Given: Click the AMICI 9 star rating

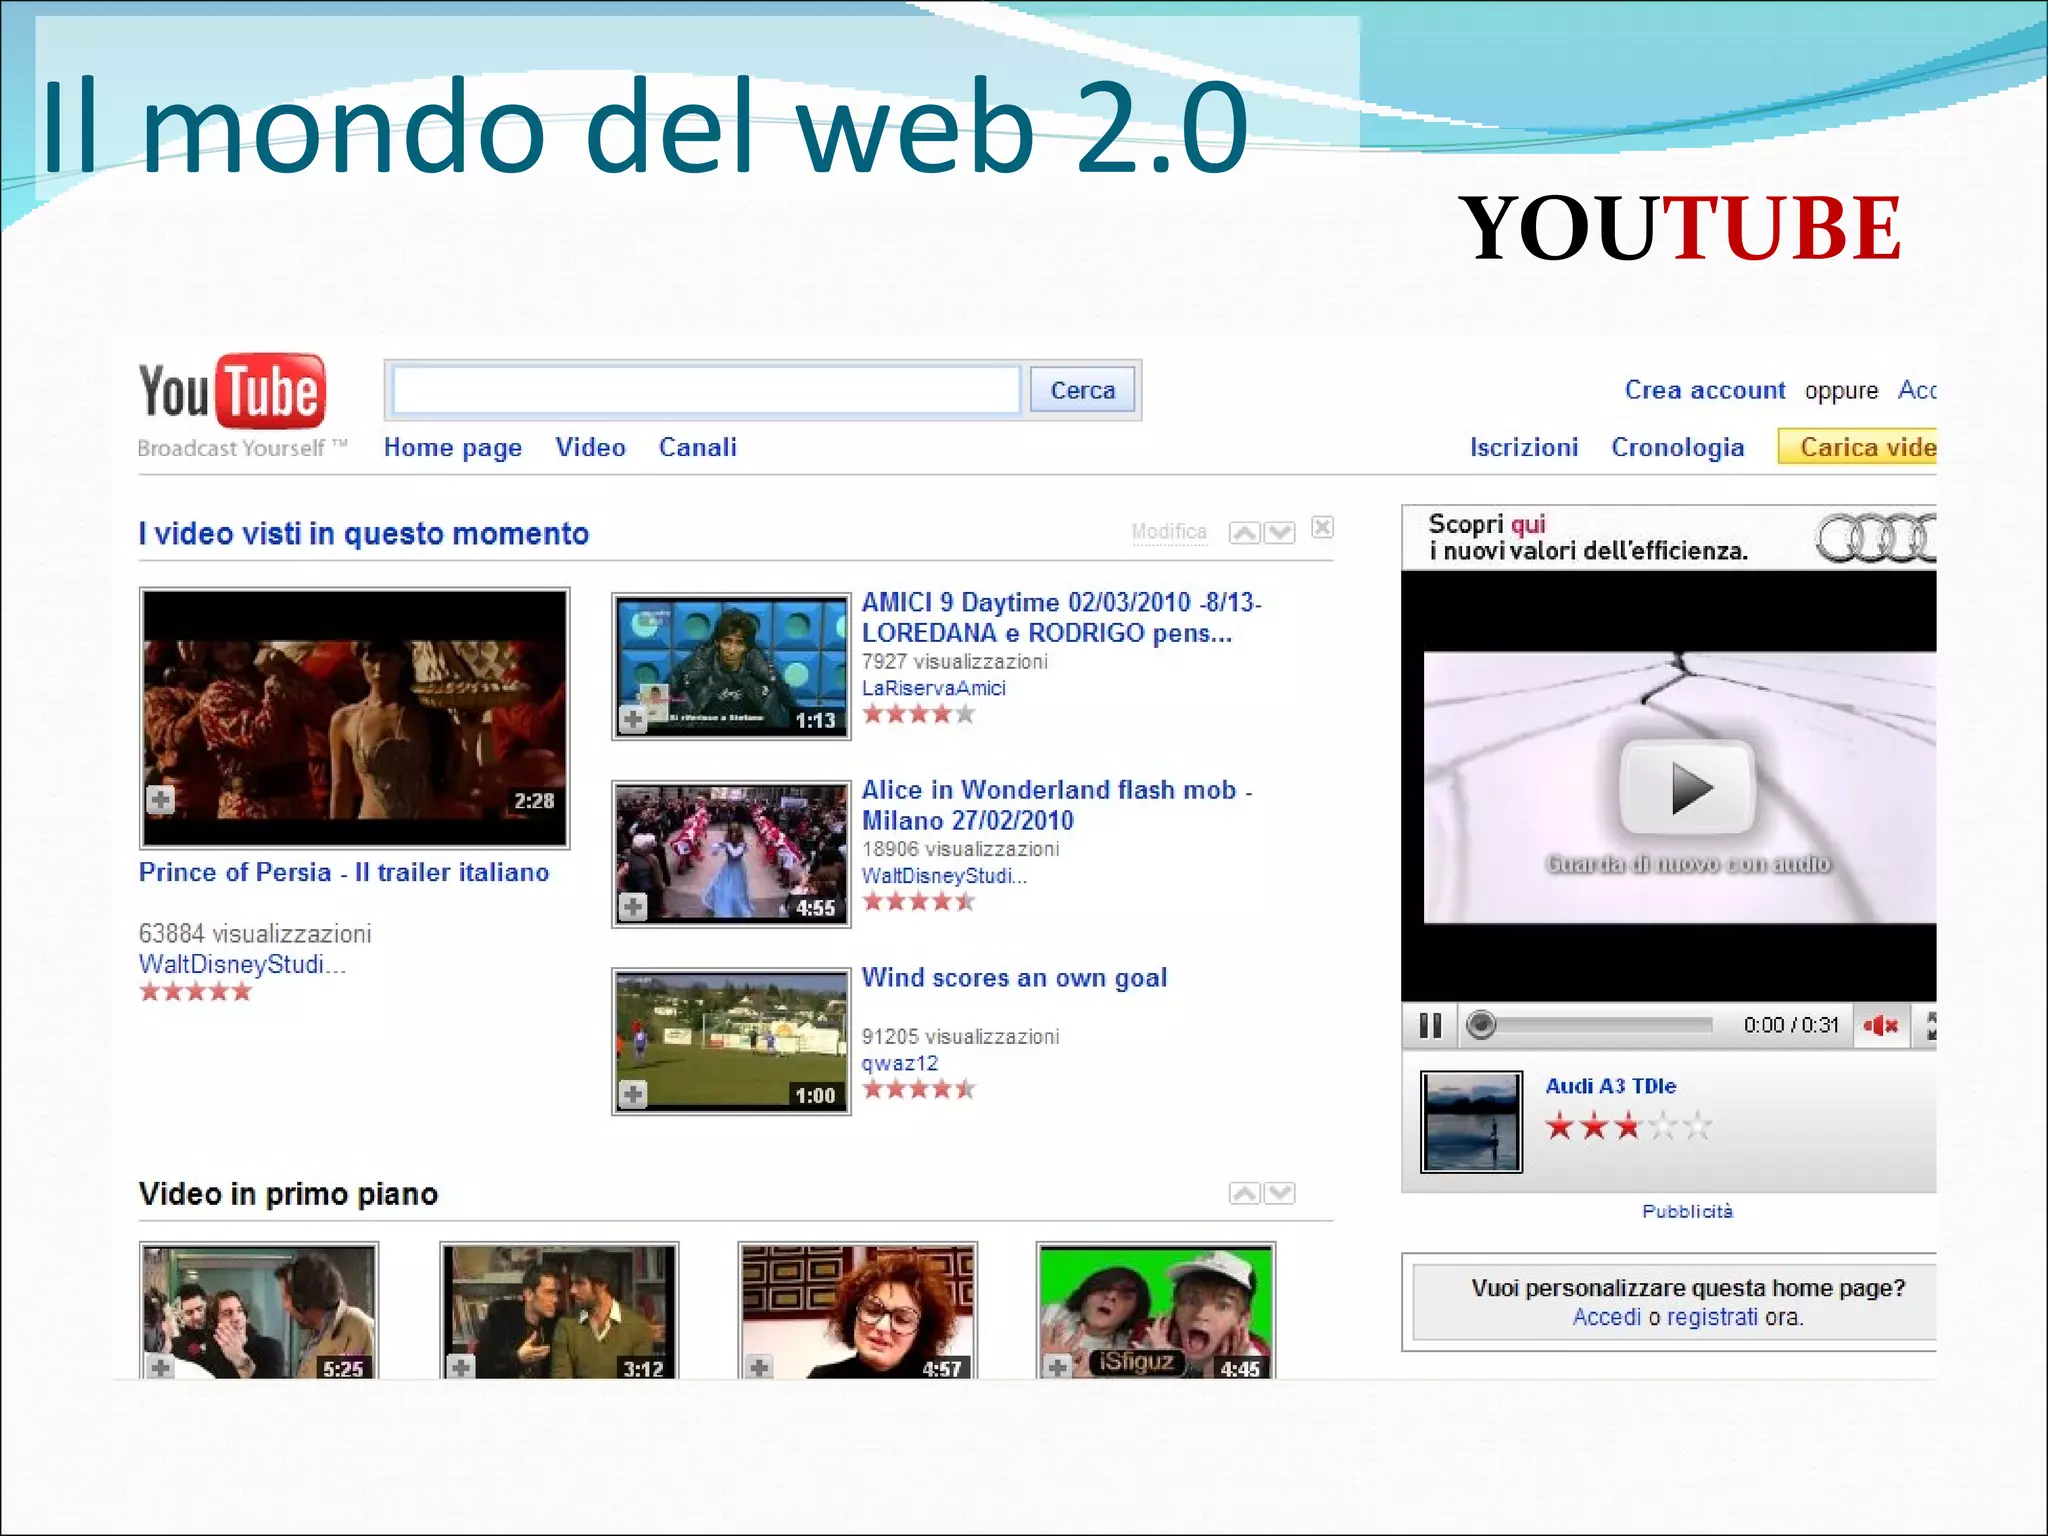Looking at the screenshot, I should click(x=919, y=714).
